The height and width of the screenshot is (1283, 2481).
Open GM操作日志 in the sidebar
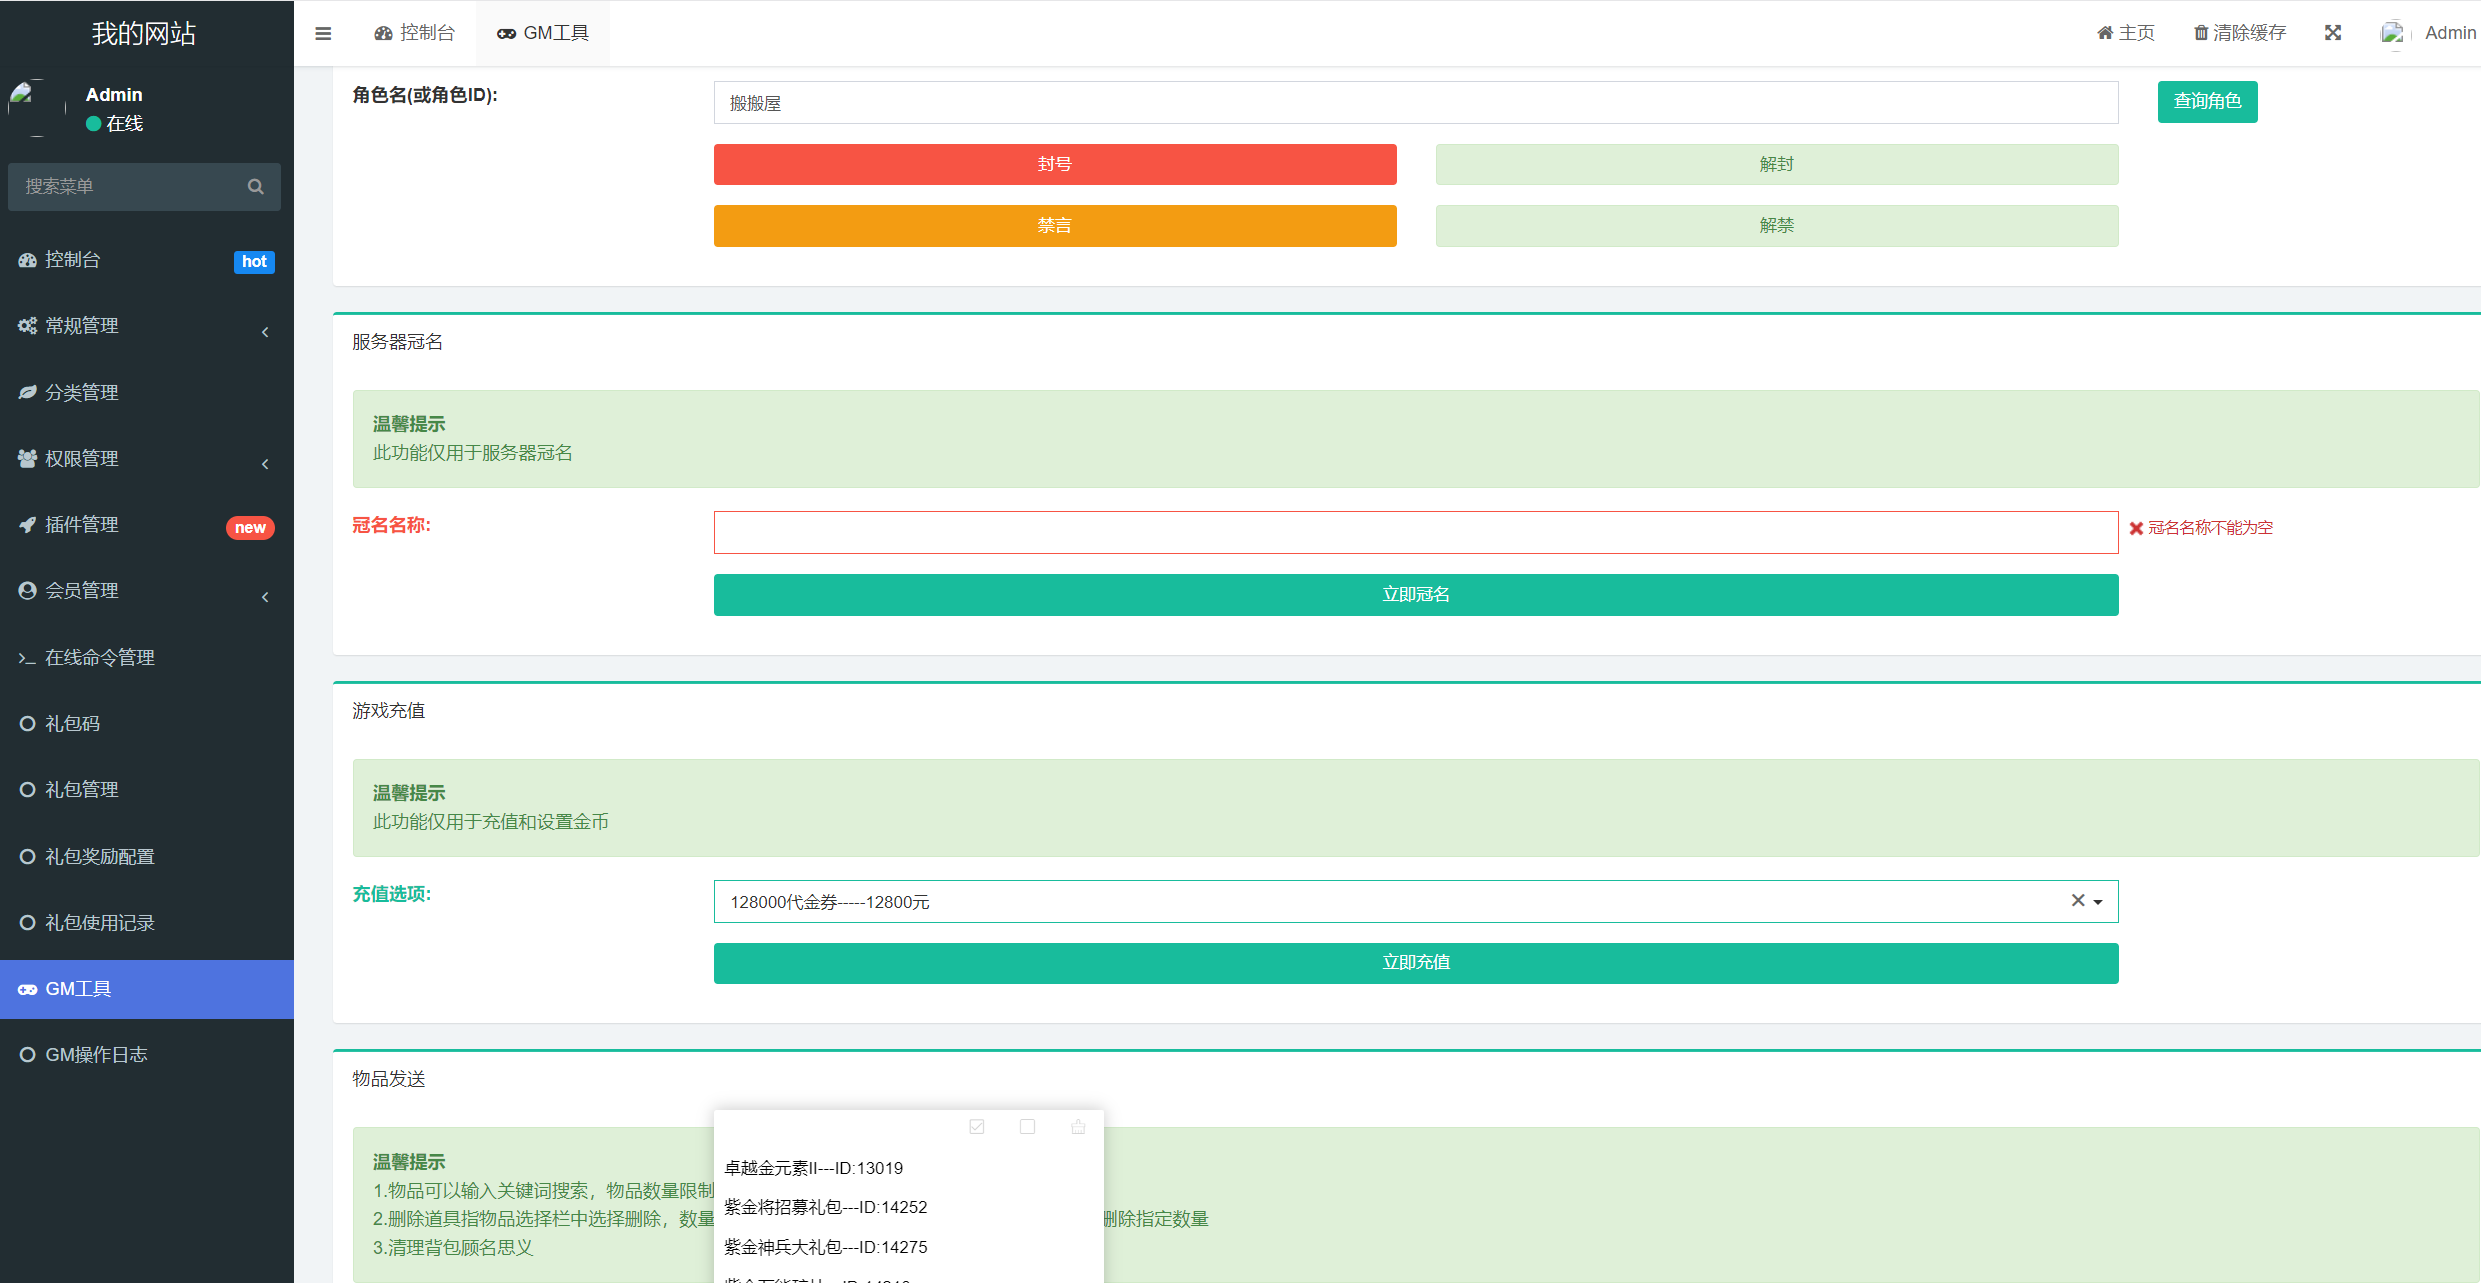(x=96, y=1055)
